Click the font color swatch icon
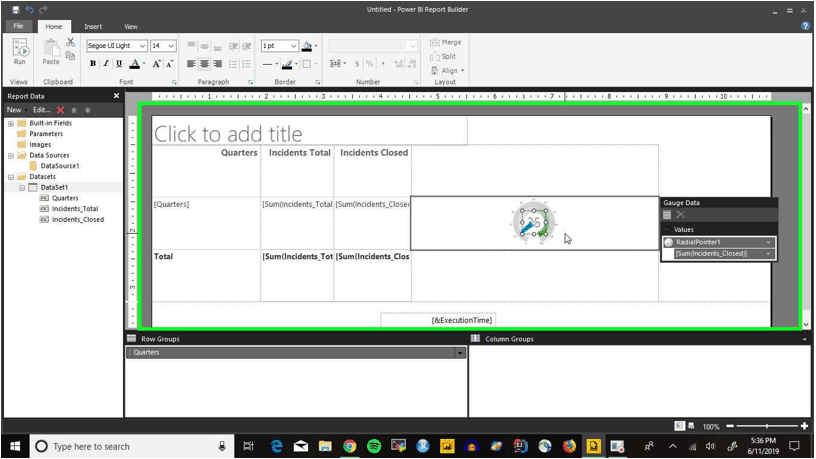The image size is (816, 459). click(135, 63)
